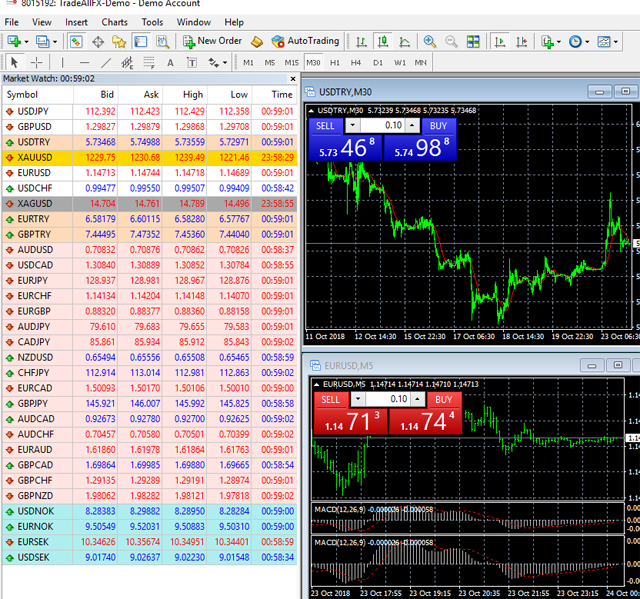Decrease USDTRY trade volume with down arrow

(353, 126)
